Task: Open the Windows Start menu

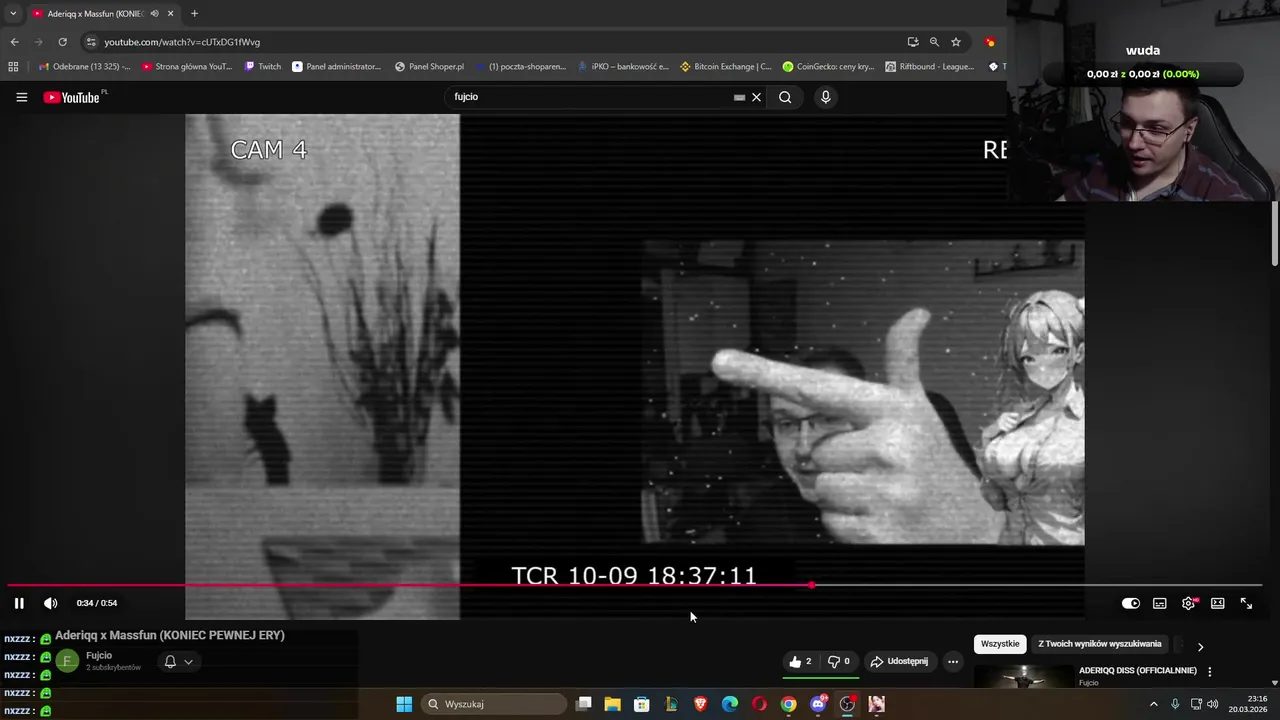Action: point(404,704)
